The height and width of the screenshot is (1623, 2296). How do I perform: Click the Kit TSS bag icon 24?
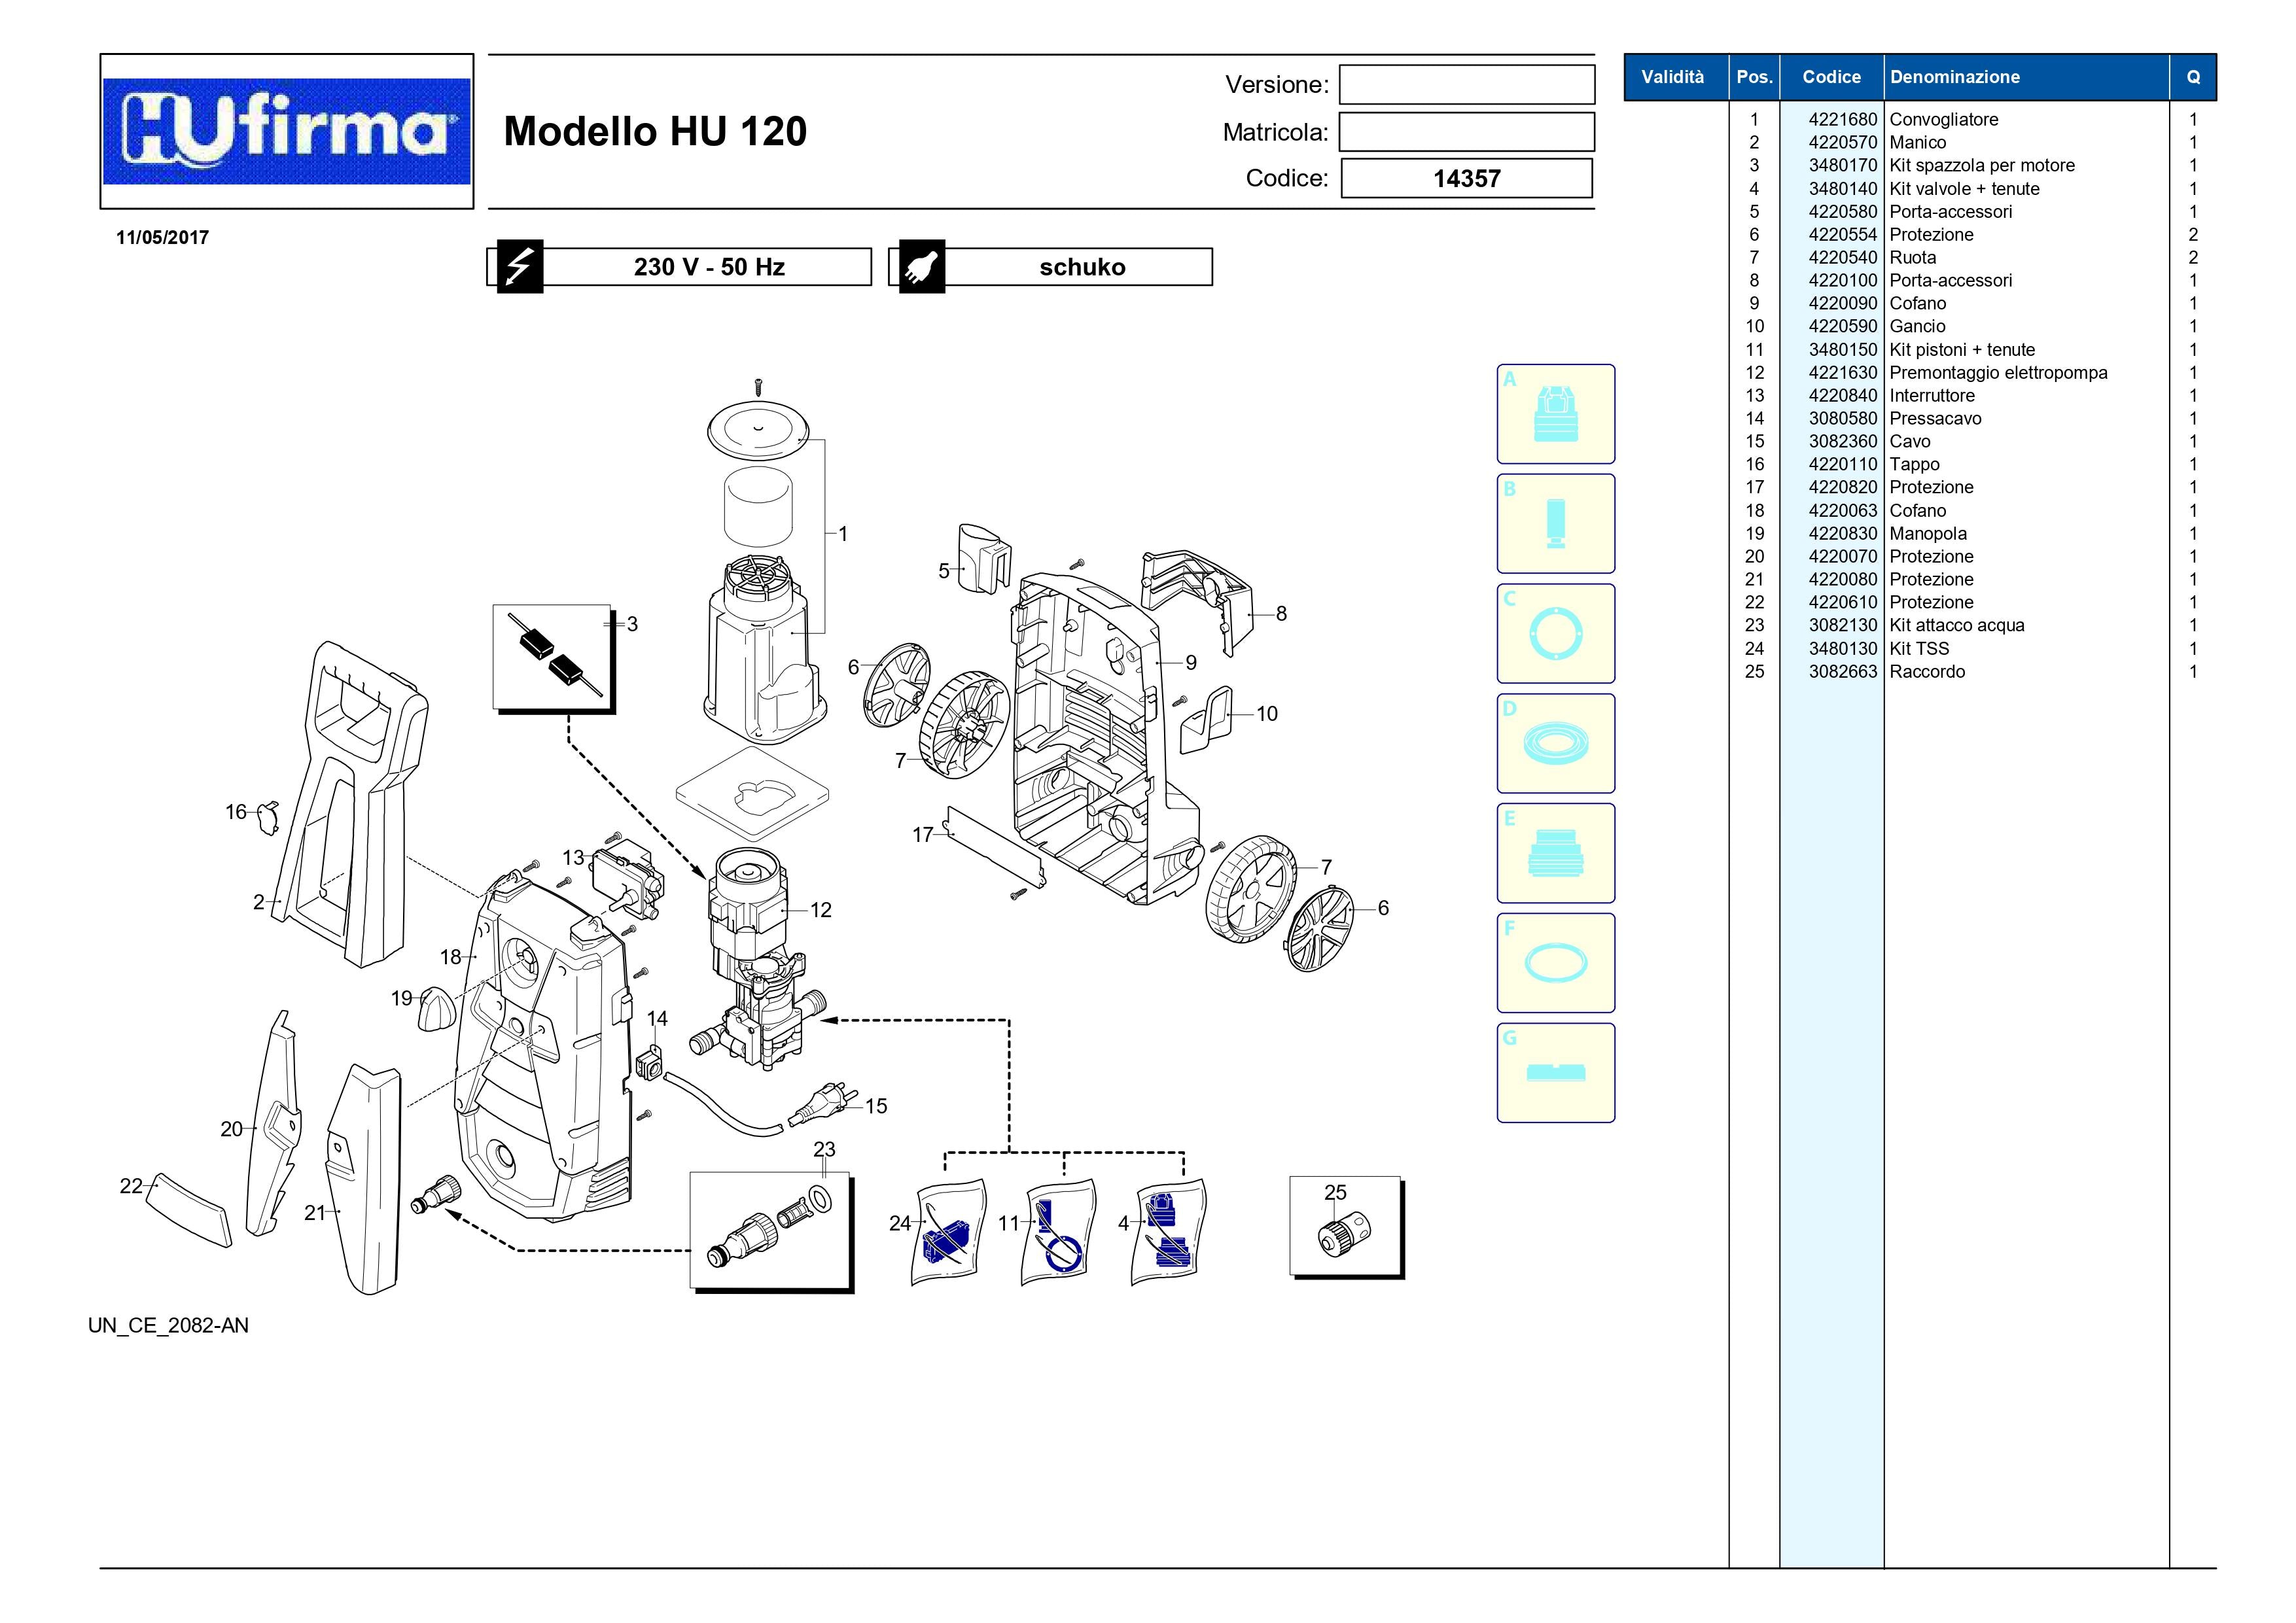tap(948, 1232)
